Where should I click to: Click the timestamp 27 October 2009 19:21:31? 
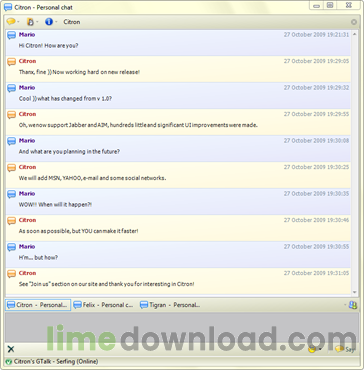click(x=316, y=35)
